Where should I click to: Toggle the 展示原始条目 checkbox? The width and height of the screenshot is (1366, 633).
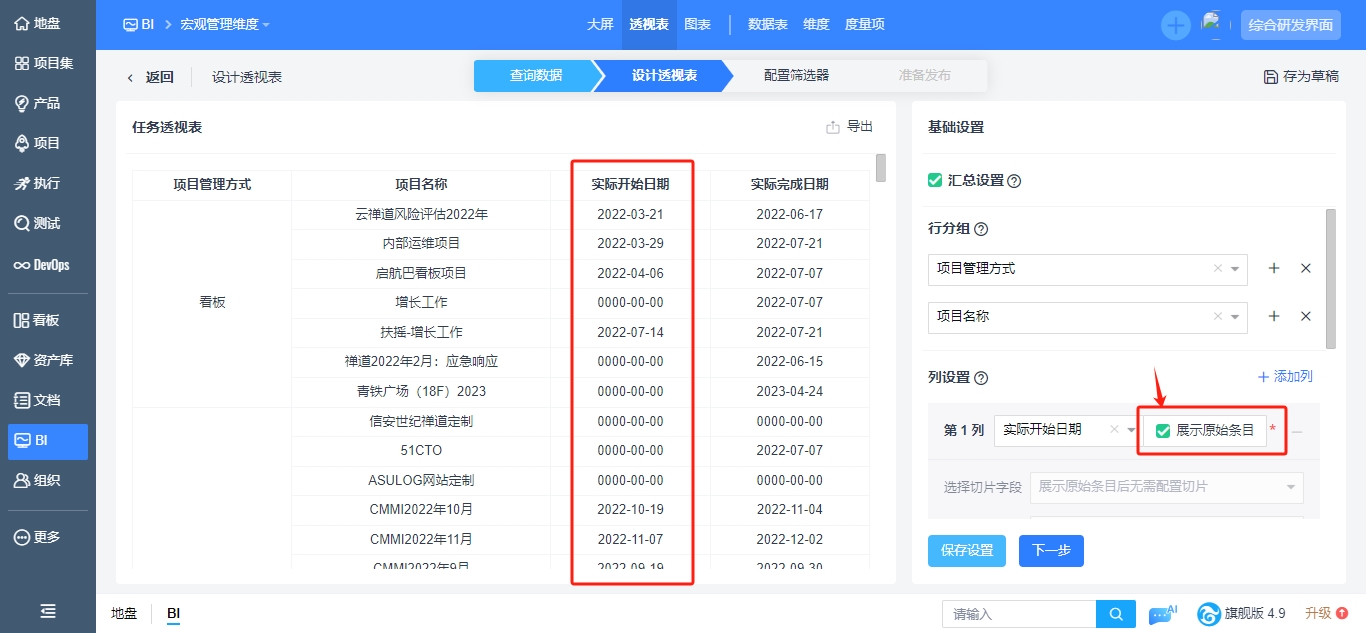point(1163,430)
